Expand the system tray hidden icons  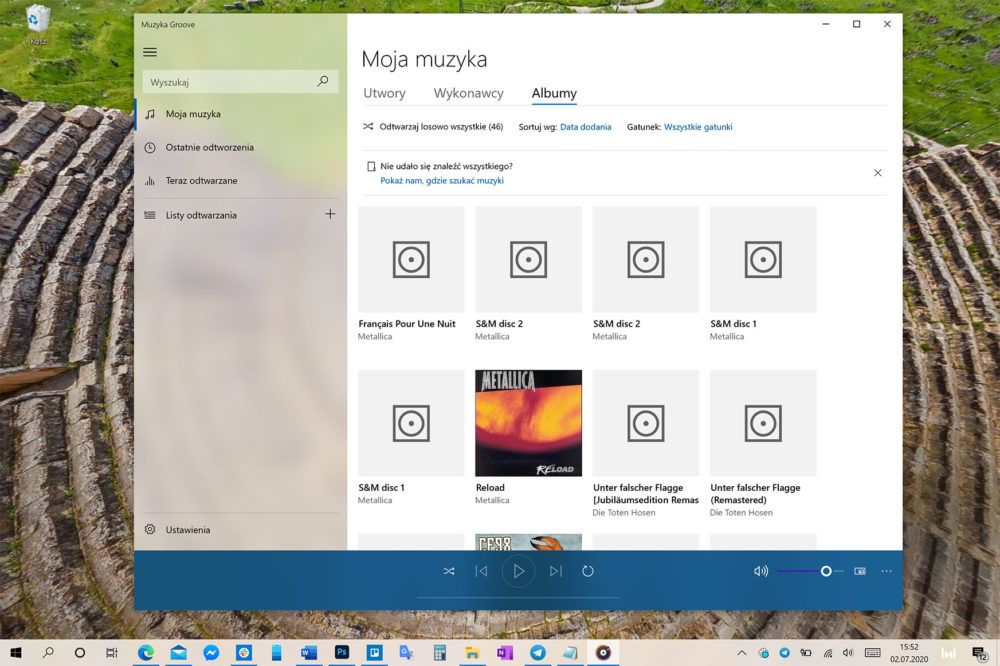coord(742,653)
